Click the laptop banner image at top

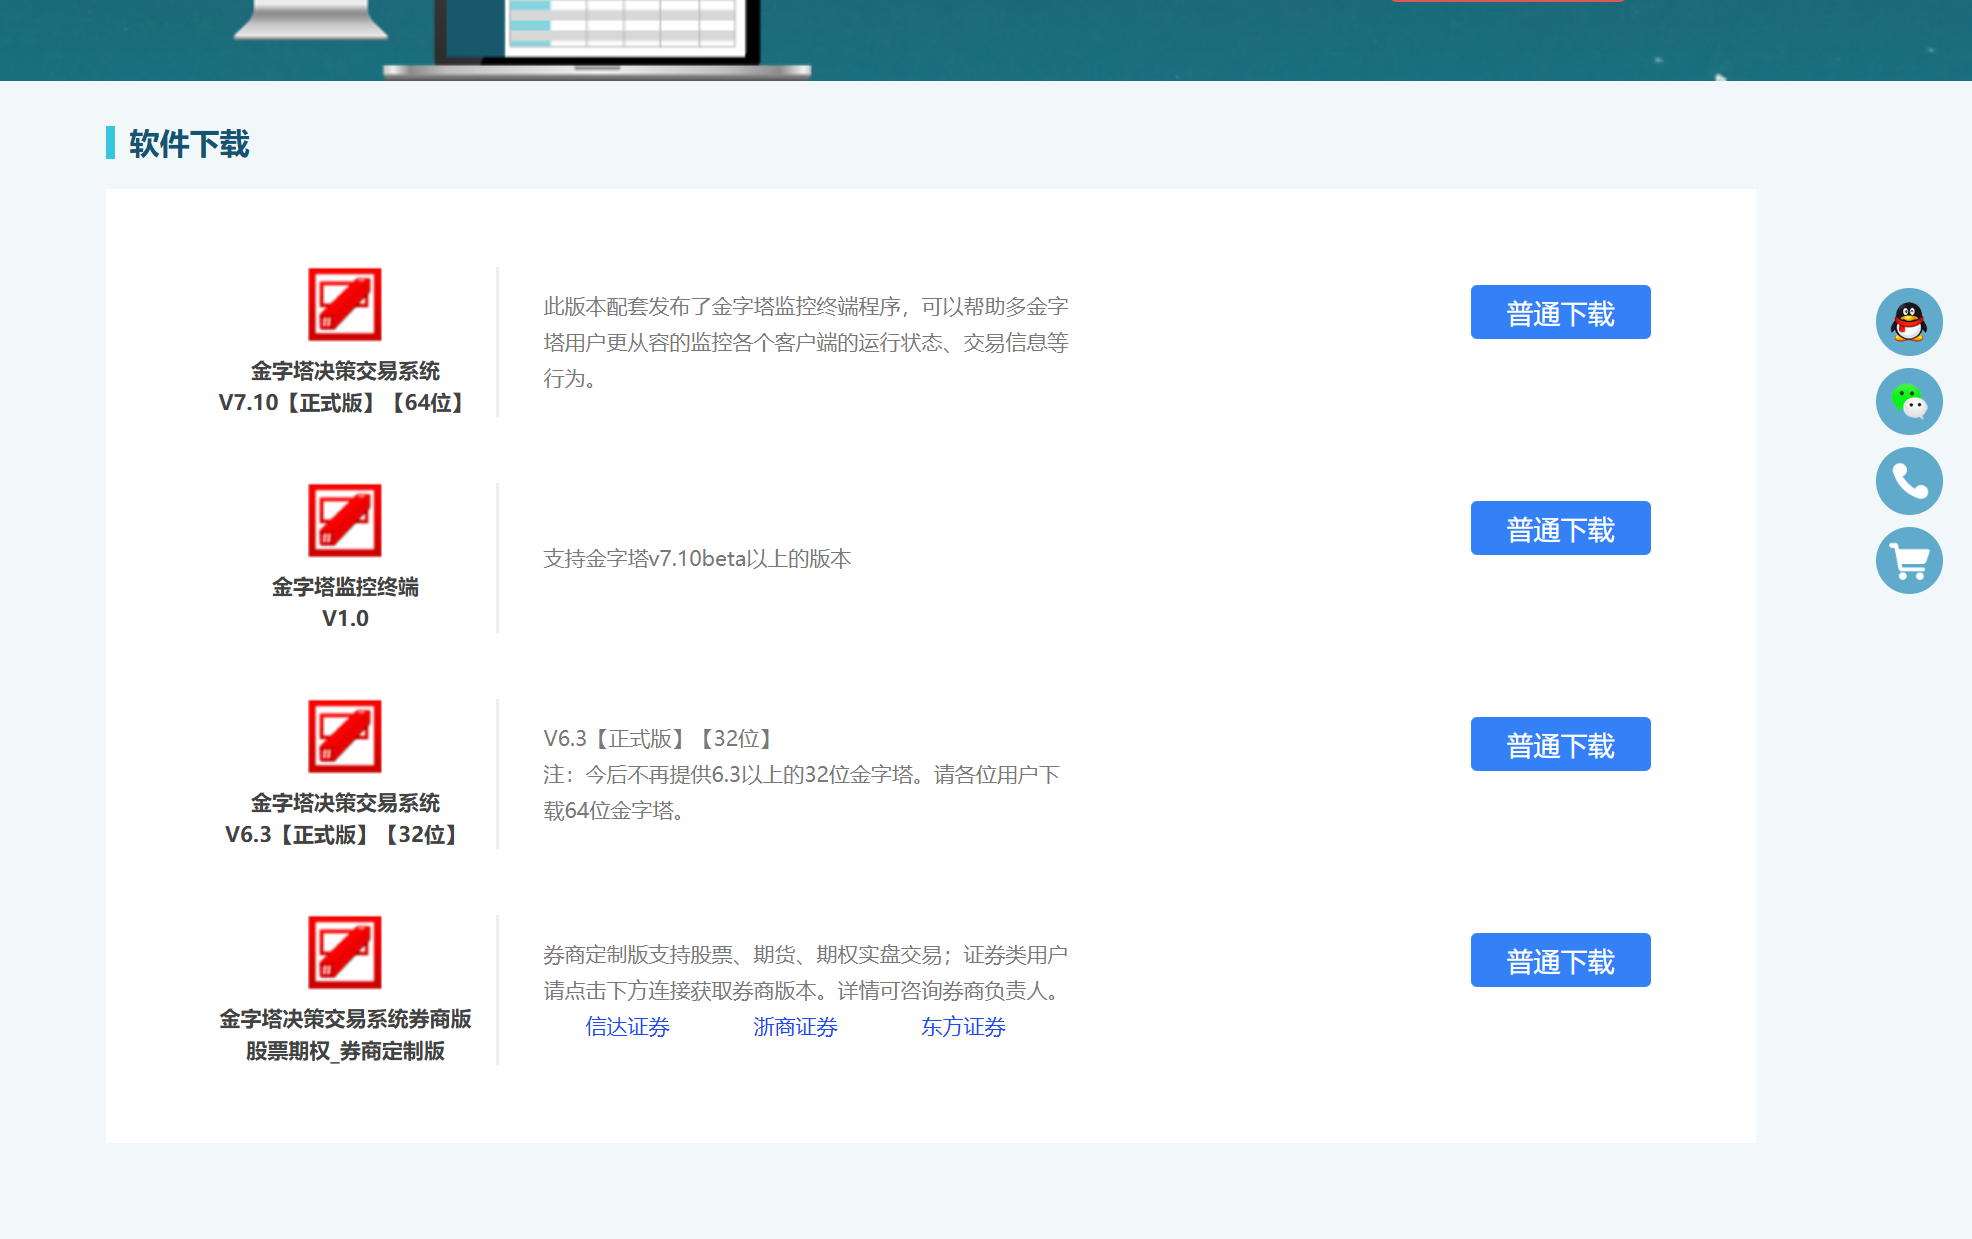(597, 38)
